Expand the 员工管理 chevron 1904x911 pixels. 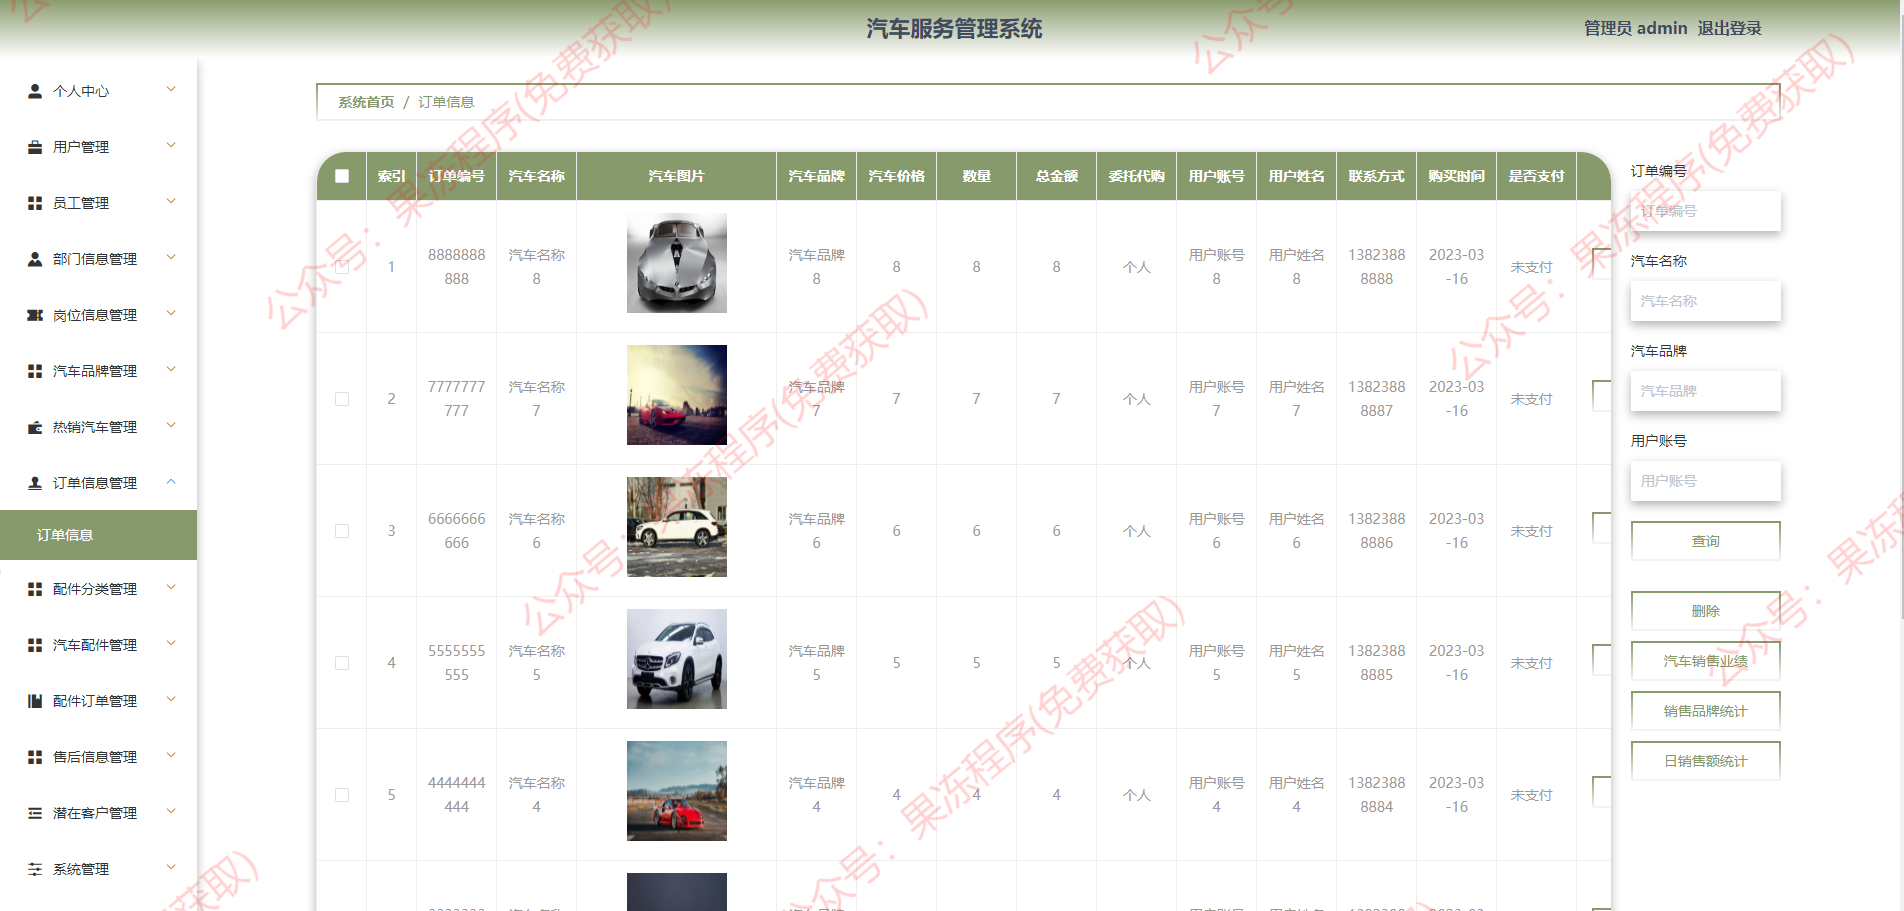(171, 202)
